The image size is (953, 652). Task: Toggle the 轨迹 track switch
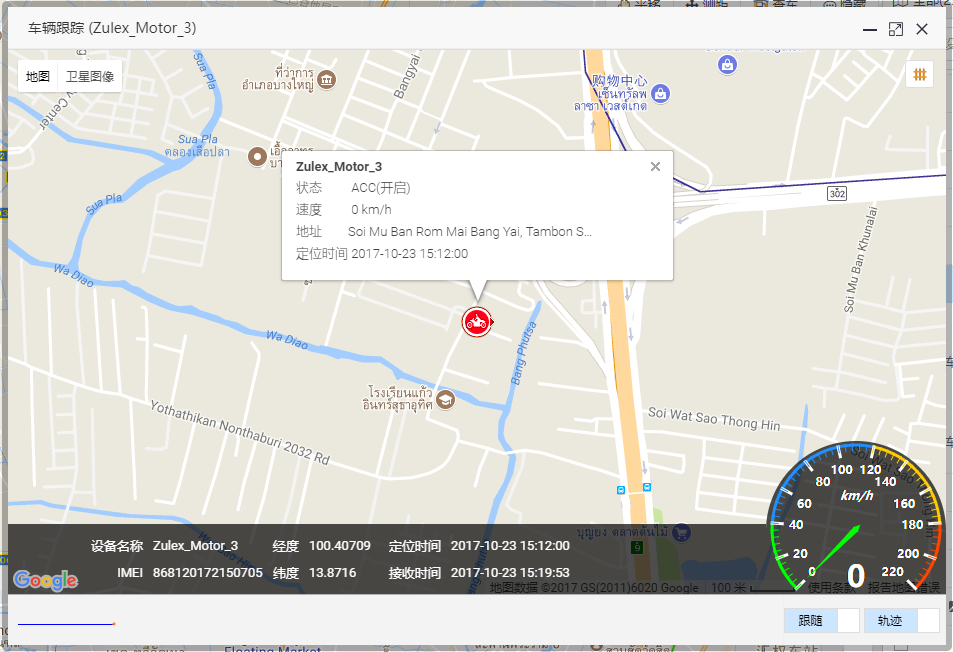coord(902,620)
